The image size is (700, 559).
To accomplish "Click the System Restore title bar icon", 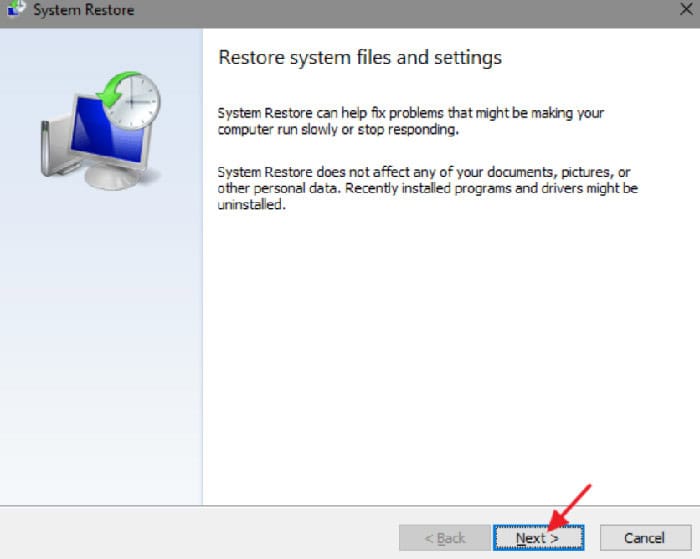I will pyautogui.click(x=16, y=9).
